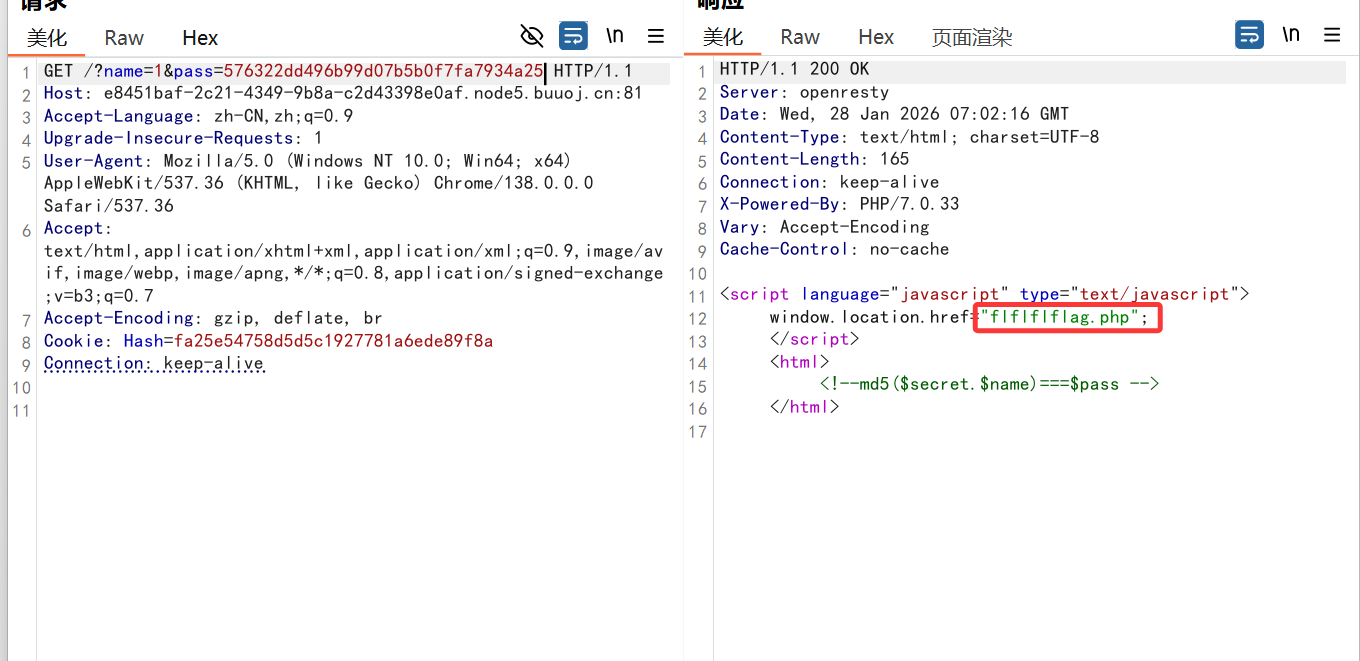Open the request panel hamburger menu

coord(656,36)
